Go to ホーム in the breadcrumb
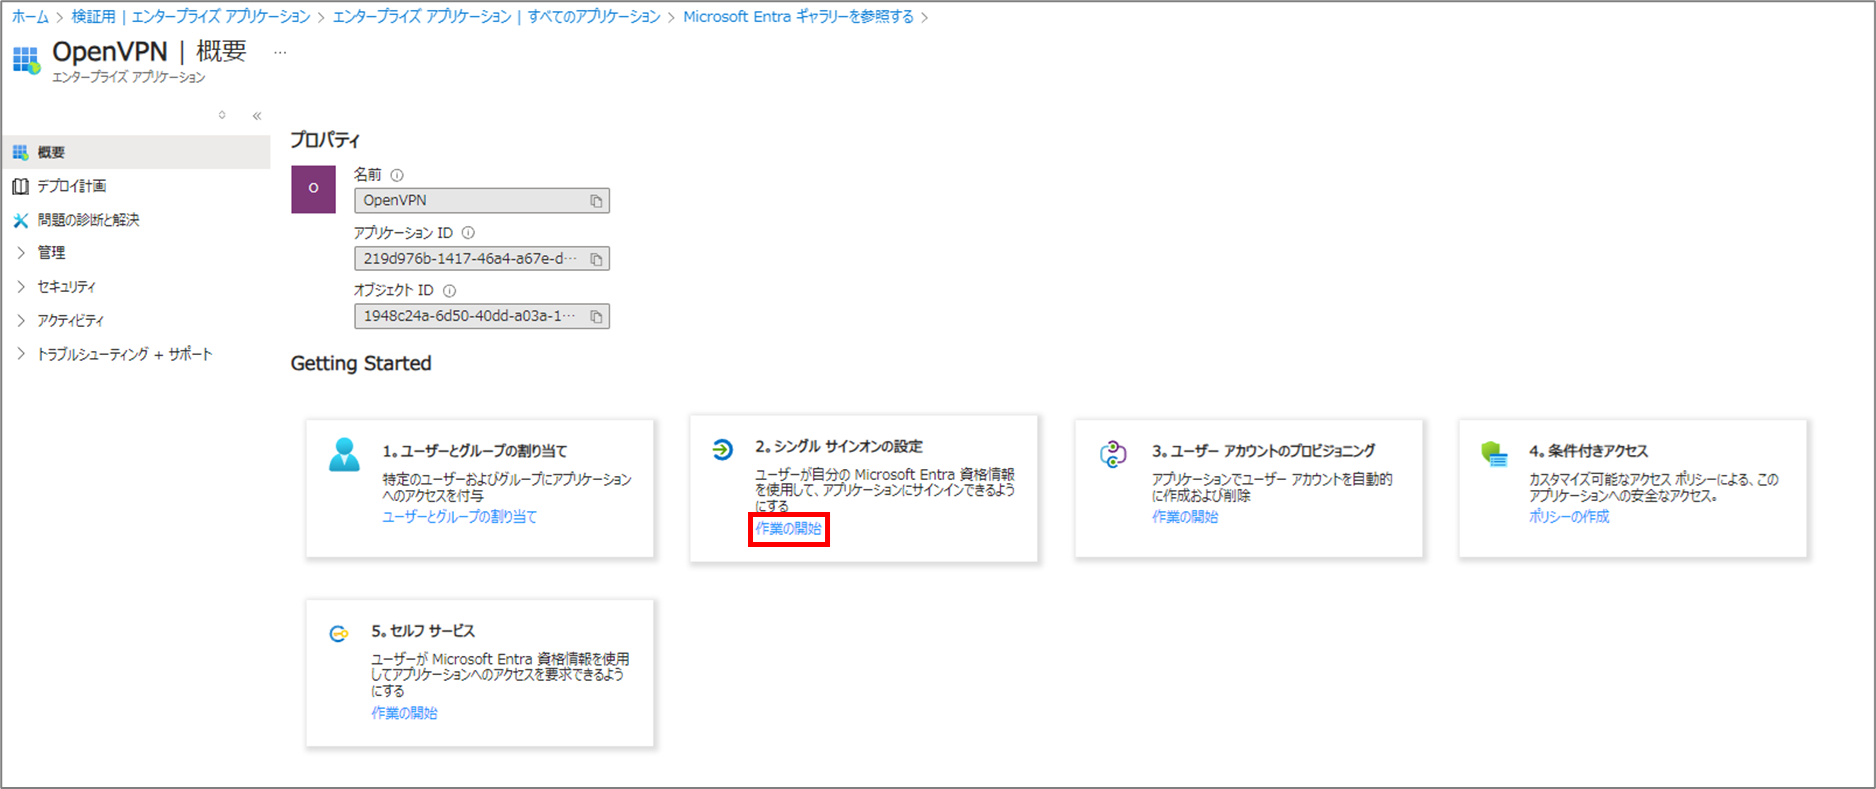 [x=30, y=17]
